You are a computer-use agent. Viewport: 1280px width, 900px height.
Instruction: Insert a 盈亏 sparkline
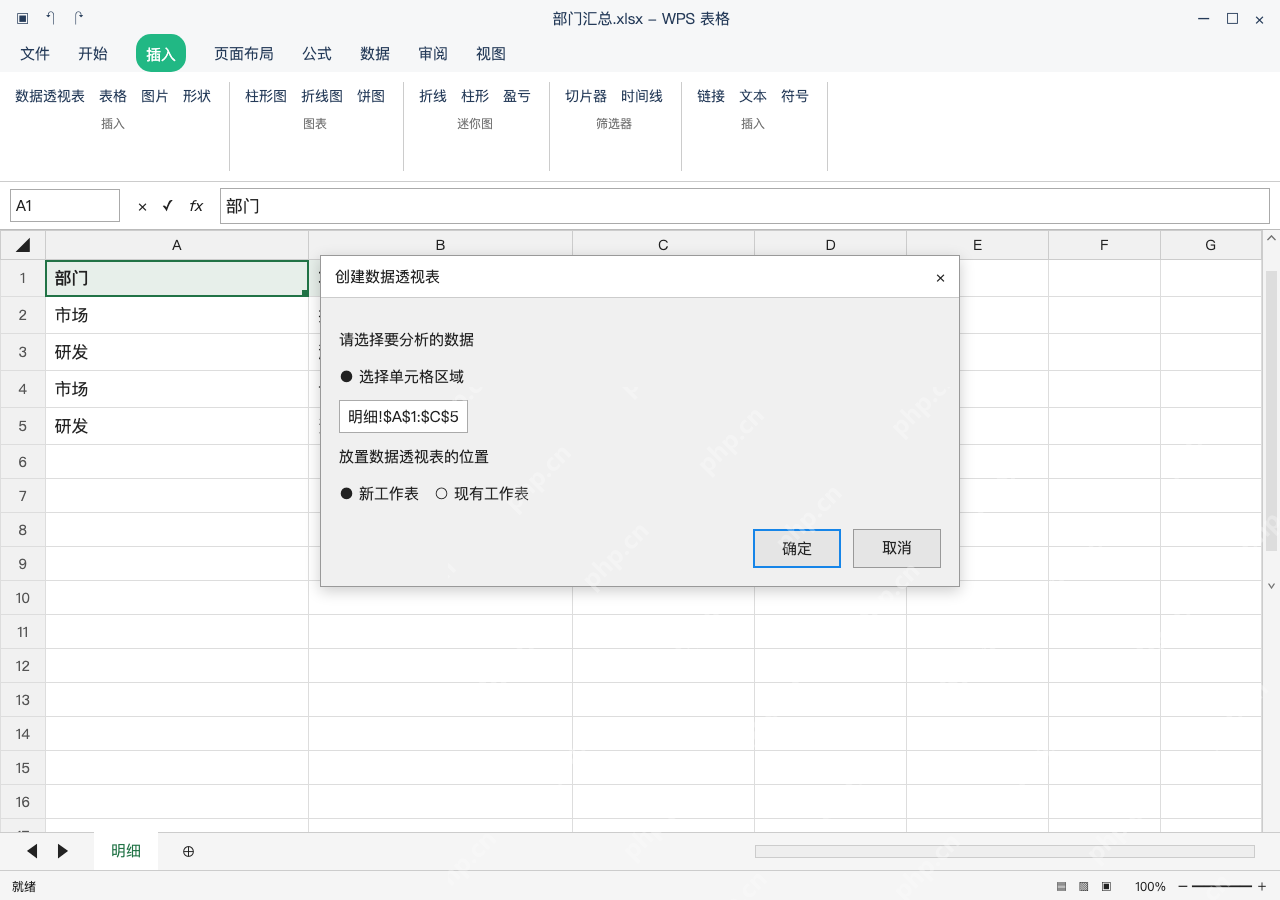517,96
